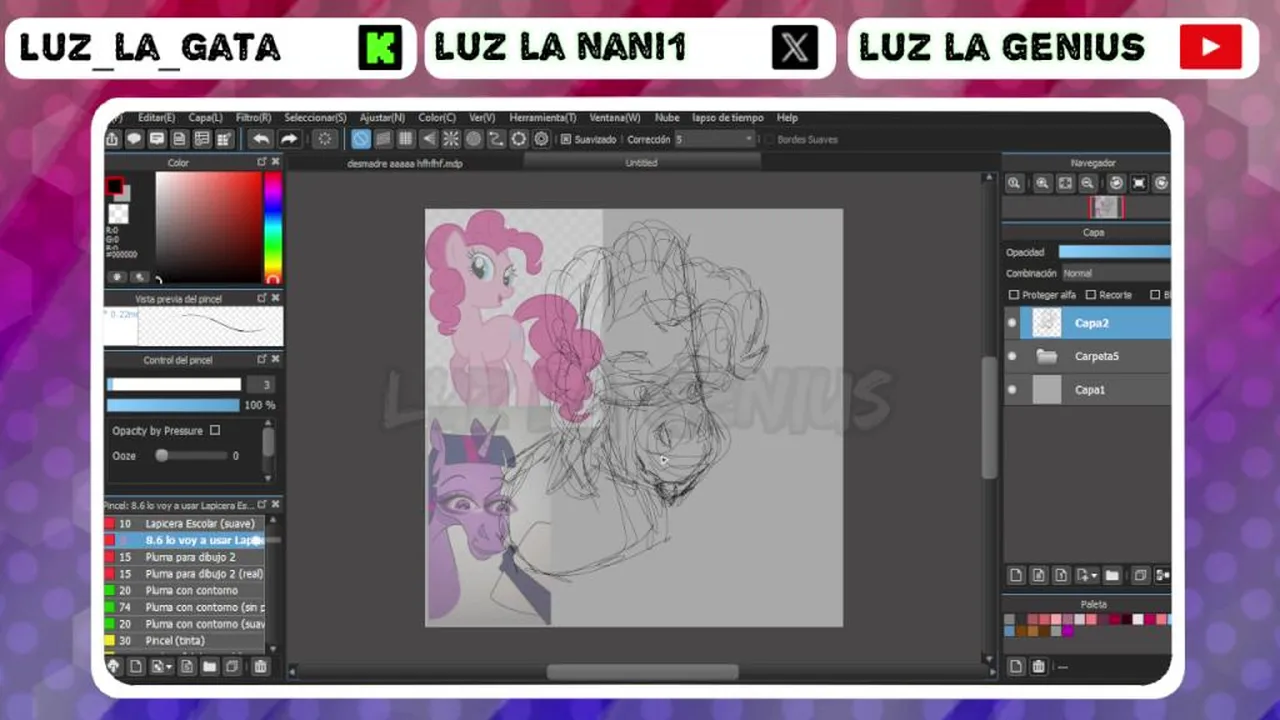Select the curve snap icon
Screen dimensions: 1280x720
coord(496,139)
